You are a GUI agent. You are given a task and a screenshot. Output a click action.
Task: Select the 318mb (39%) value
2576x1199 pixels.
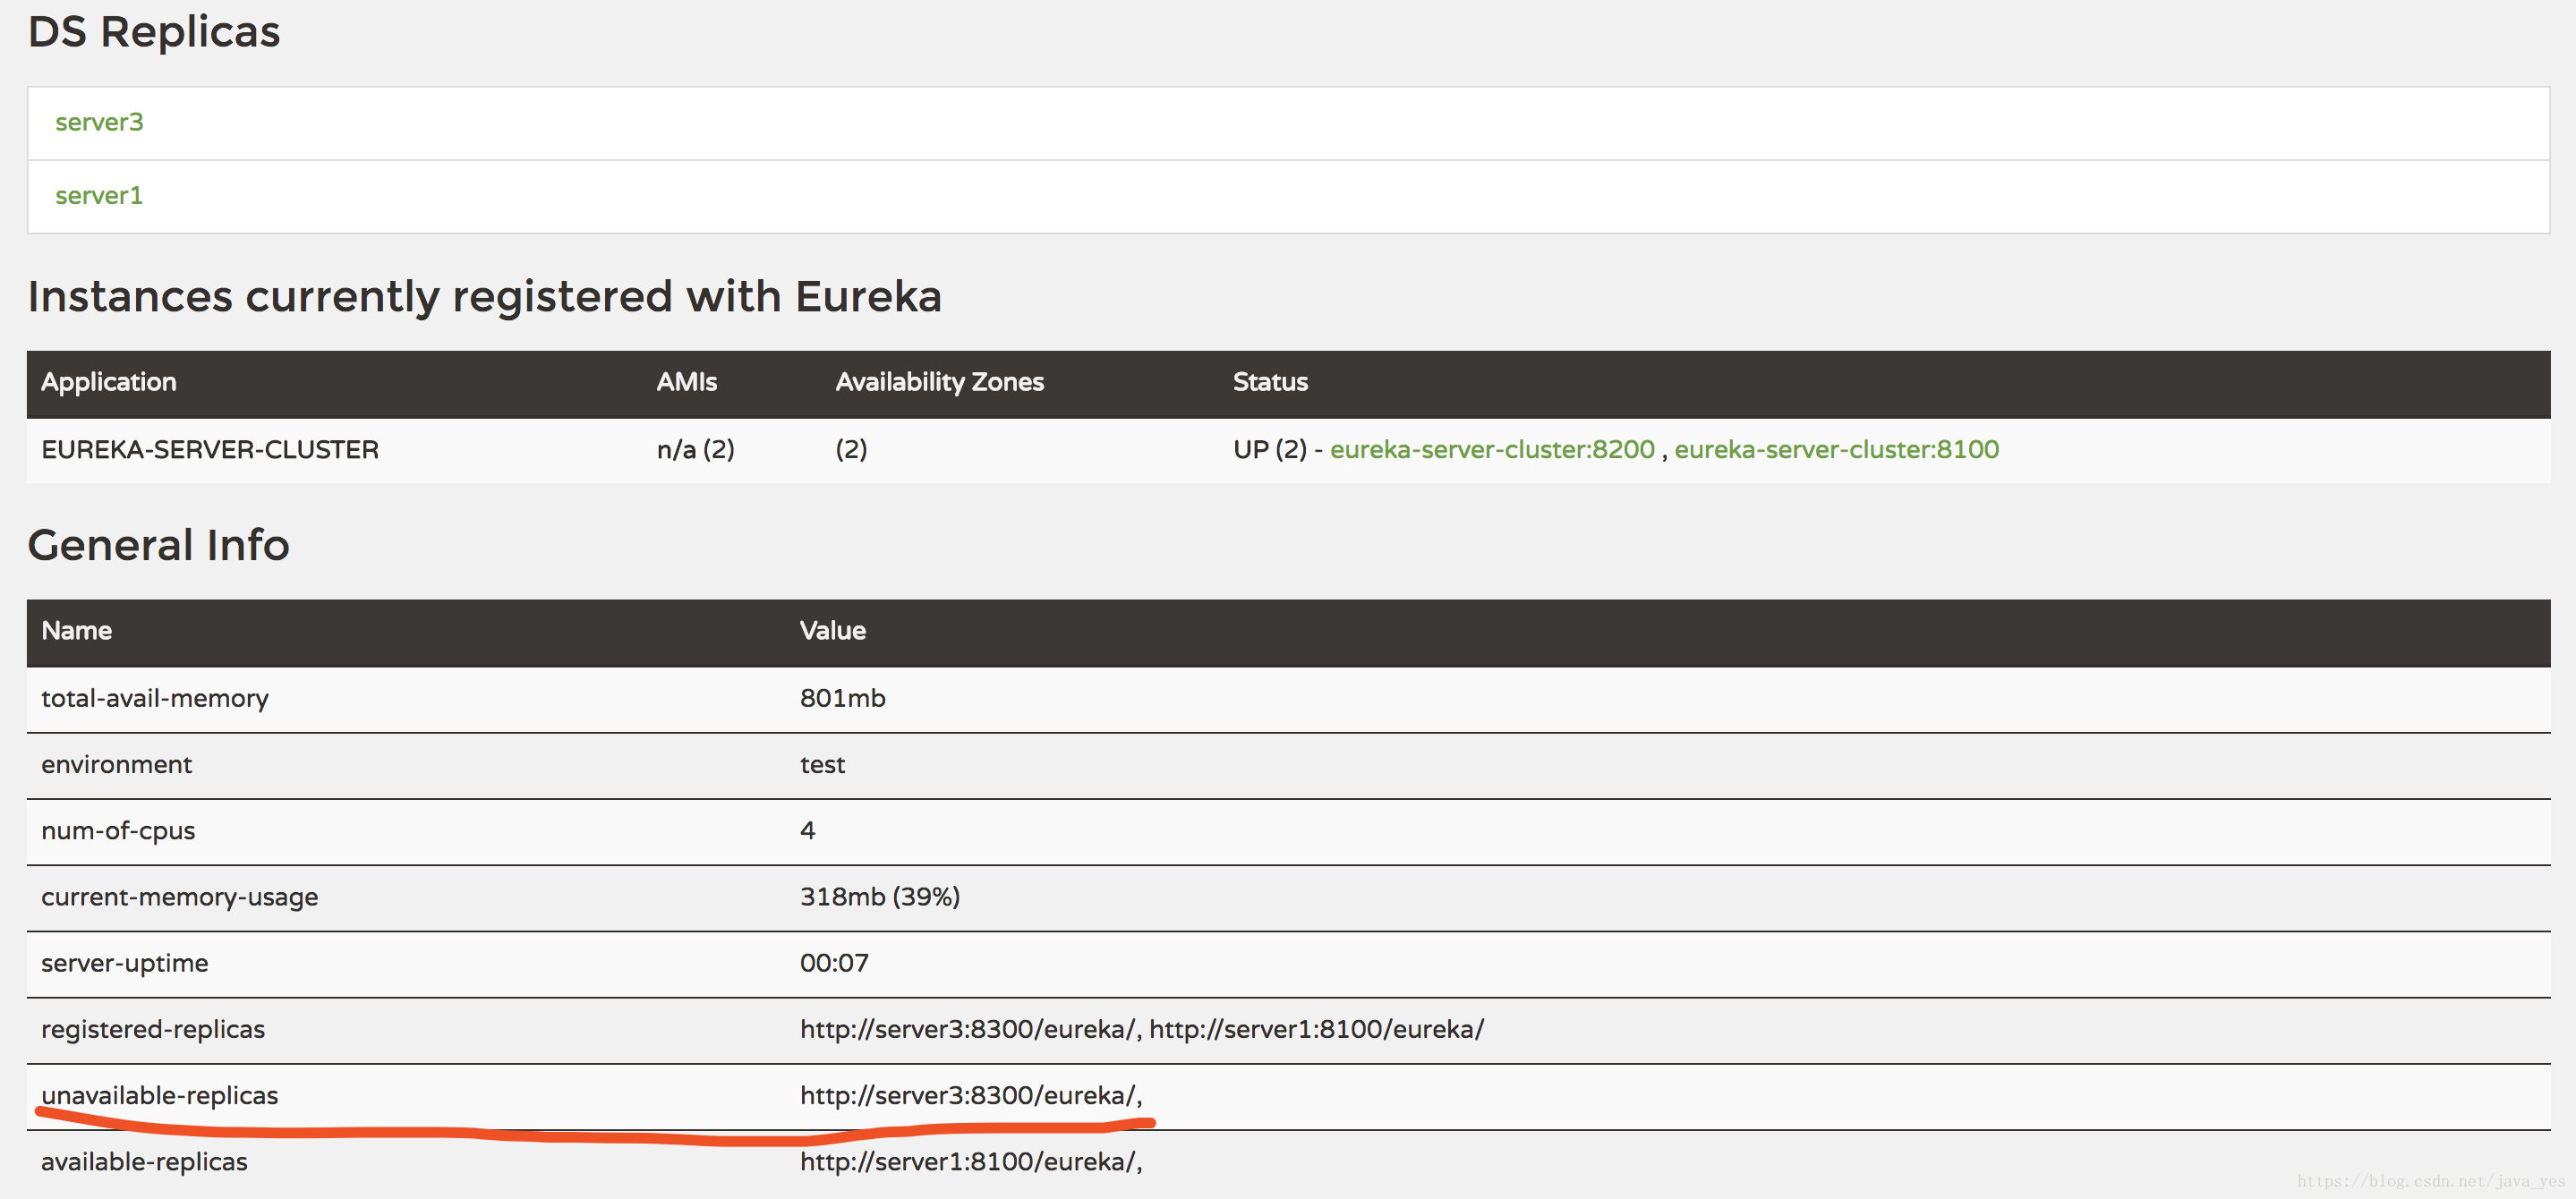click(880, 897)
